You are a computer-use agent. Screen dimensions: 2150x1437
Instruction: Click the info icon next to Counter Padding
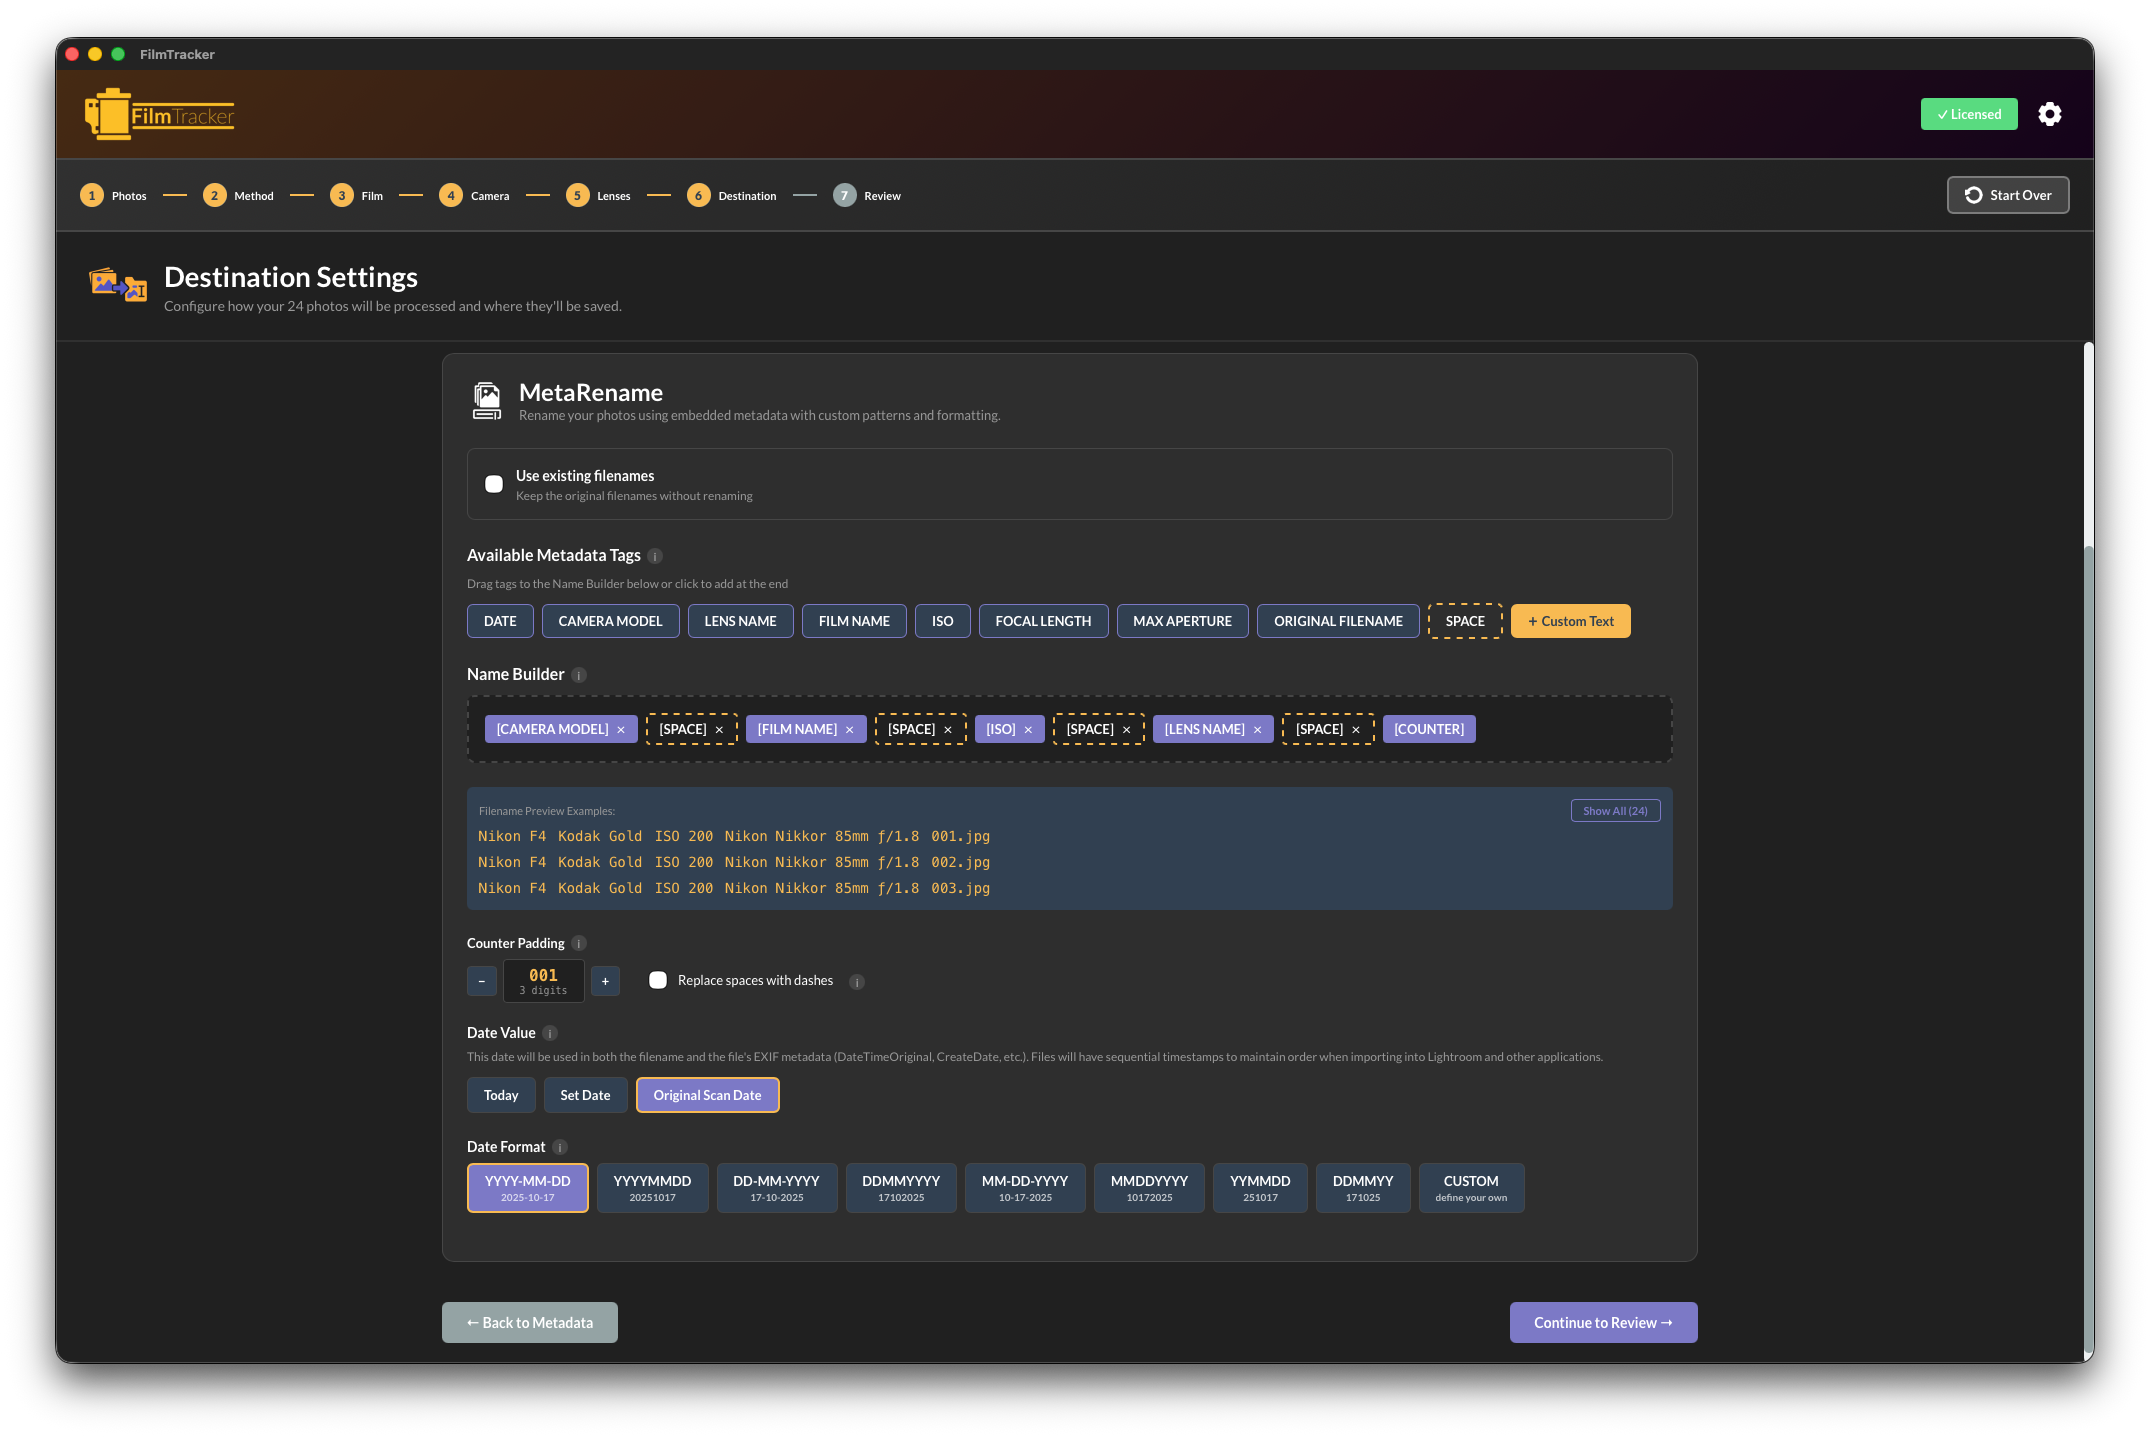(578, 943)
